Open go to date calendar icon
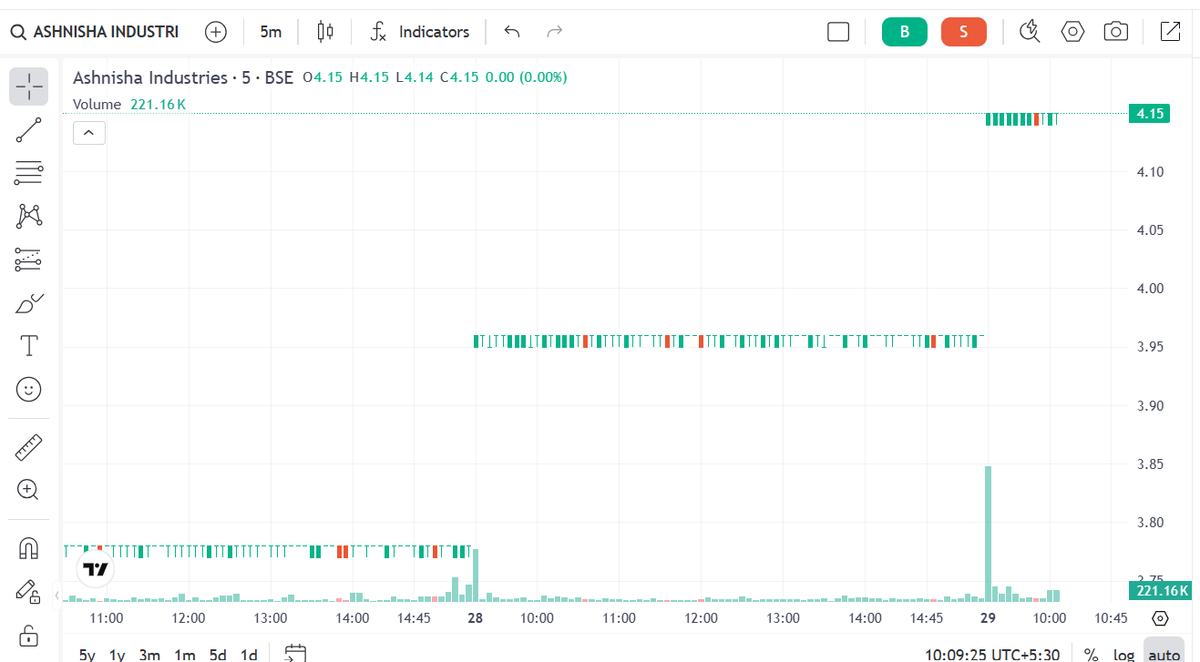Screen dimensions: 1200x662 (295, 654)
